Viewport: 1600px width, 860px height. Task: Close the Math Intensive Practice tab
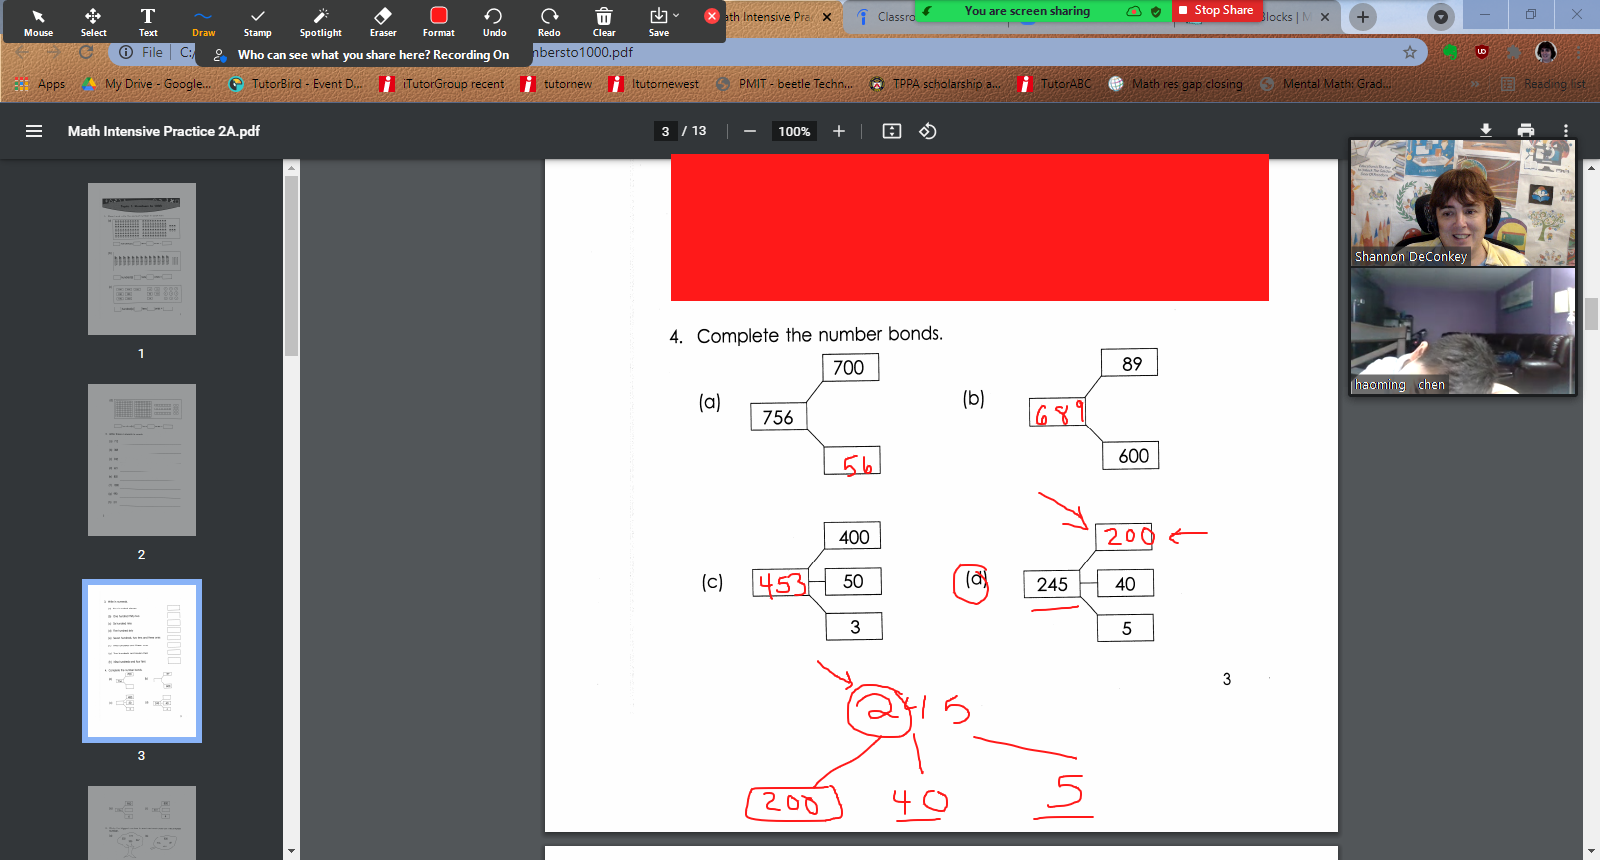pos(827,17)
